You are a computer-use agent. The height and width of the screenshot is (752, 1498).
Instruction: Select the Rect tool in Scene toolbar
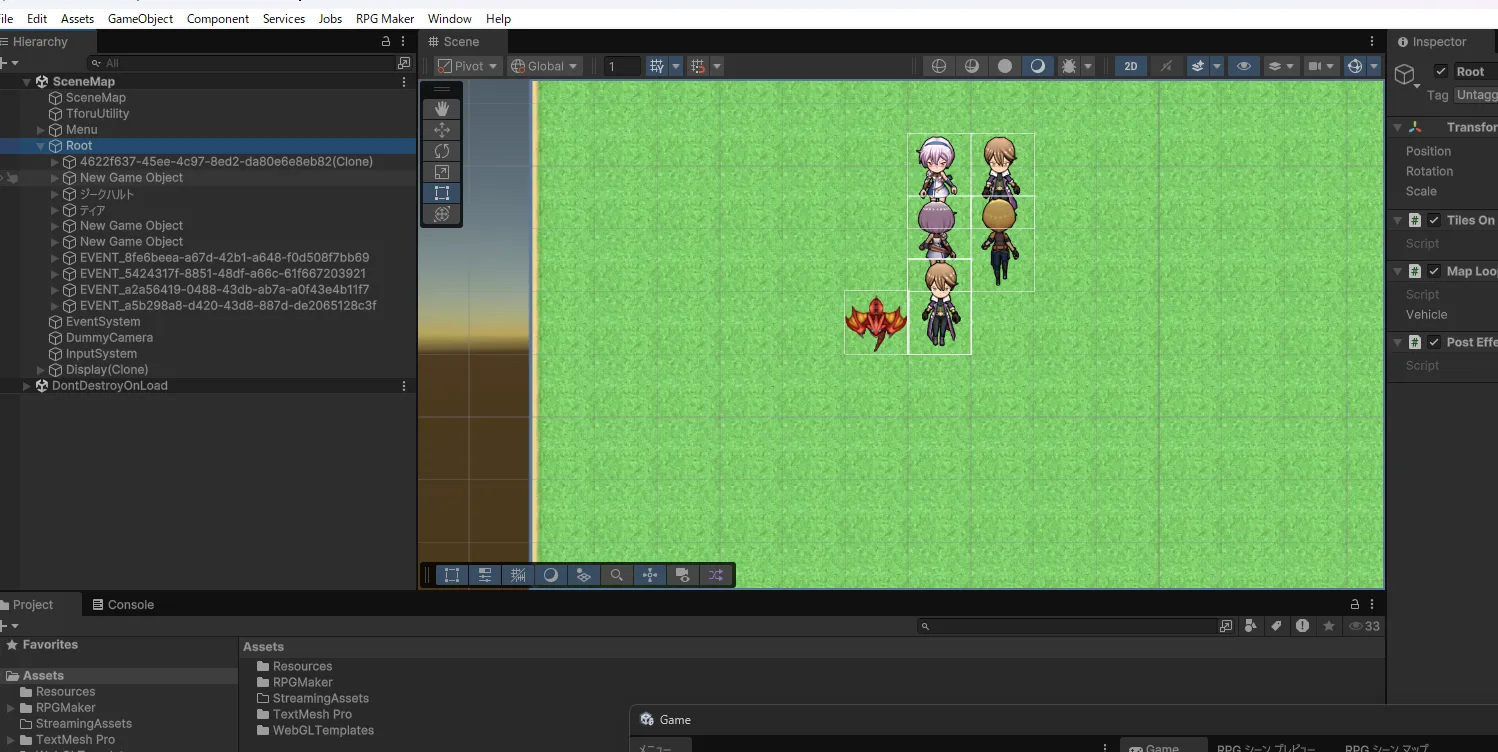tap(442, 193)
